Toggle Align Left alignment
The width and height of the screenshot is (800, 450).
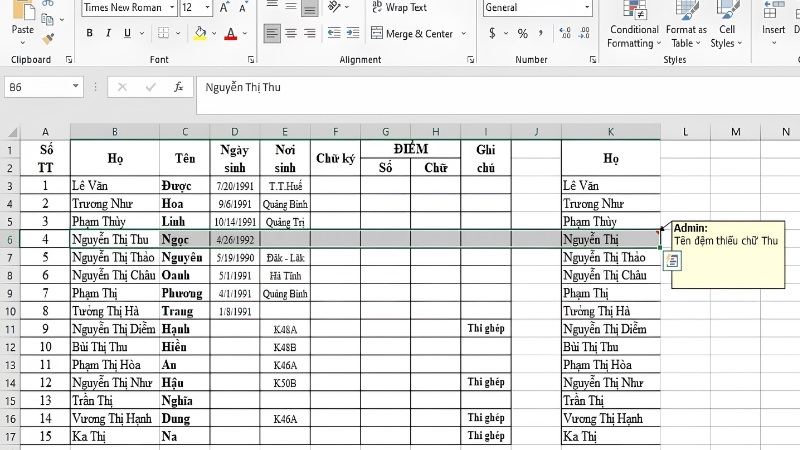coord(272,34)
